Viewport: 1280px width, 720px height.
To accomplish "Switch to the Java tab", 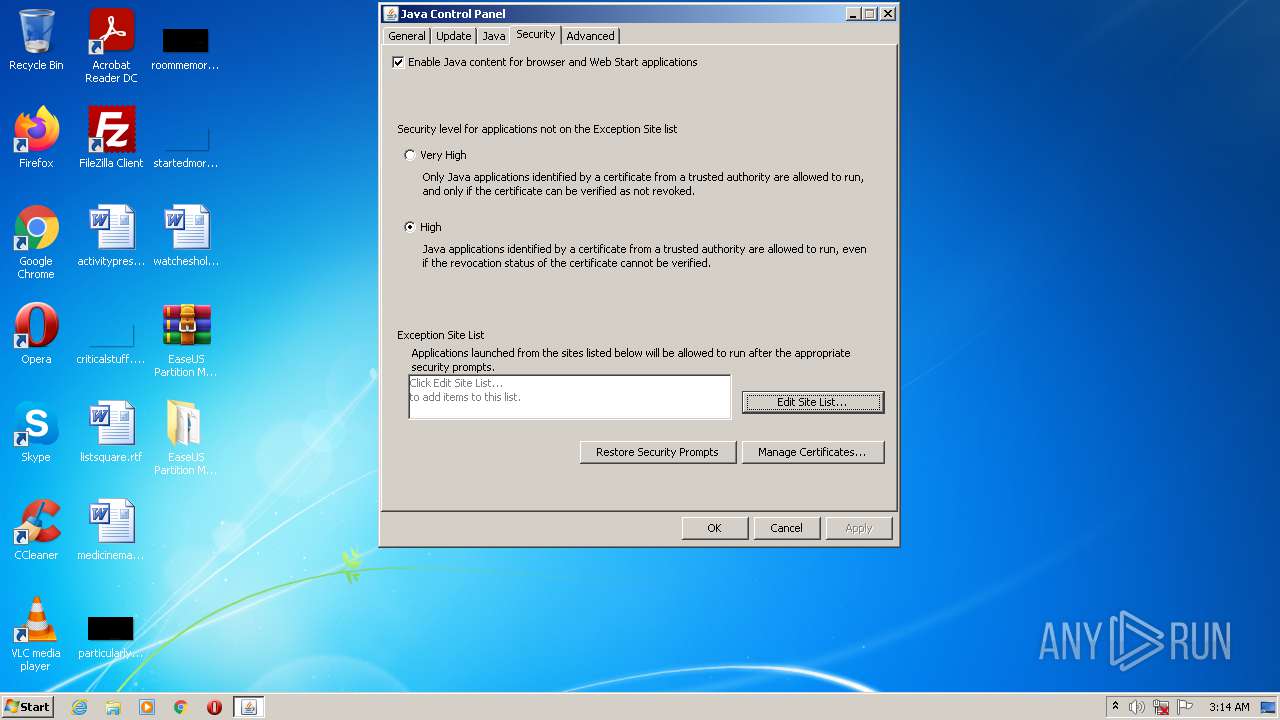I will point(494,36).
